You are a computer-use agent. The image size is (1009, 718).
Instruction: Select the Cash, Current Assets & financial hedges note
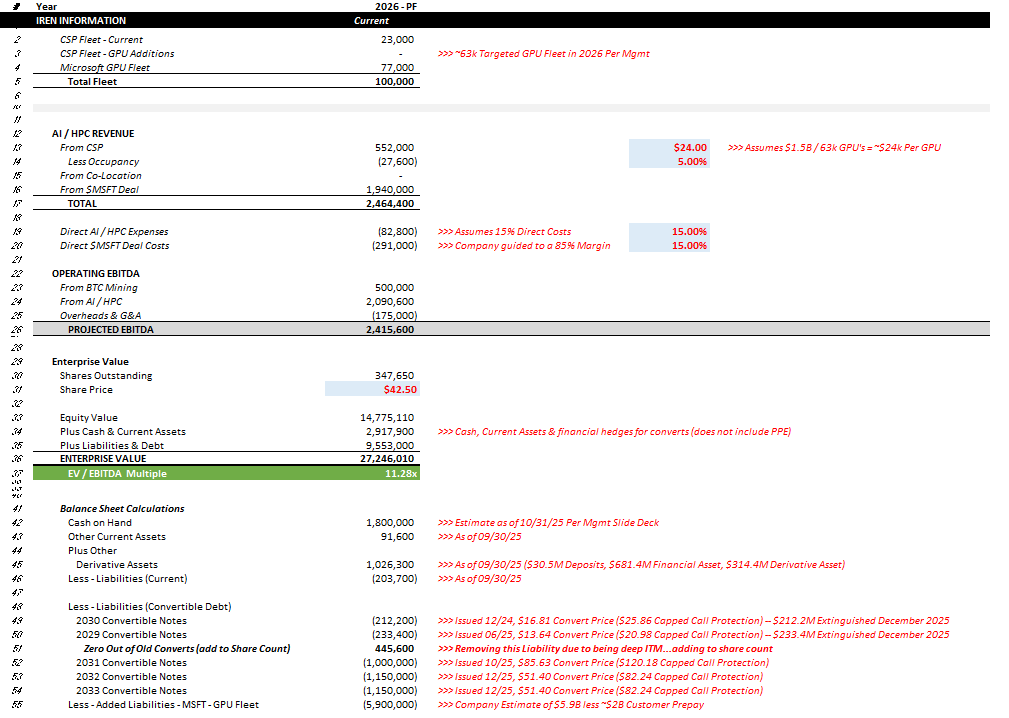(615, 432)
